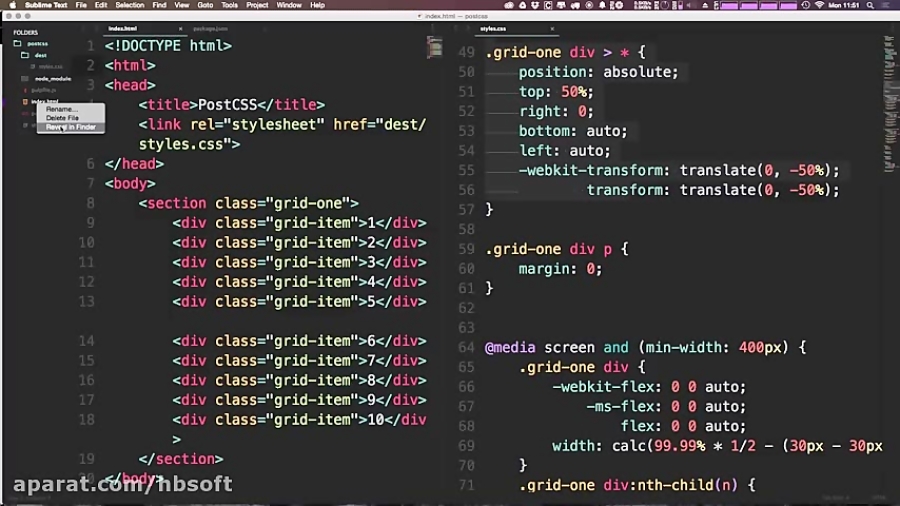Open the Goto menu
The width and height of the screenshot is (900, 506).
click(205, 5)
